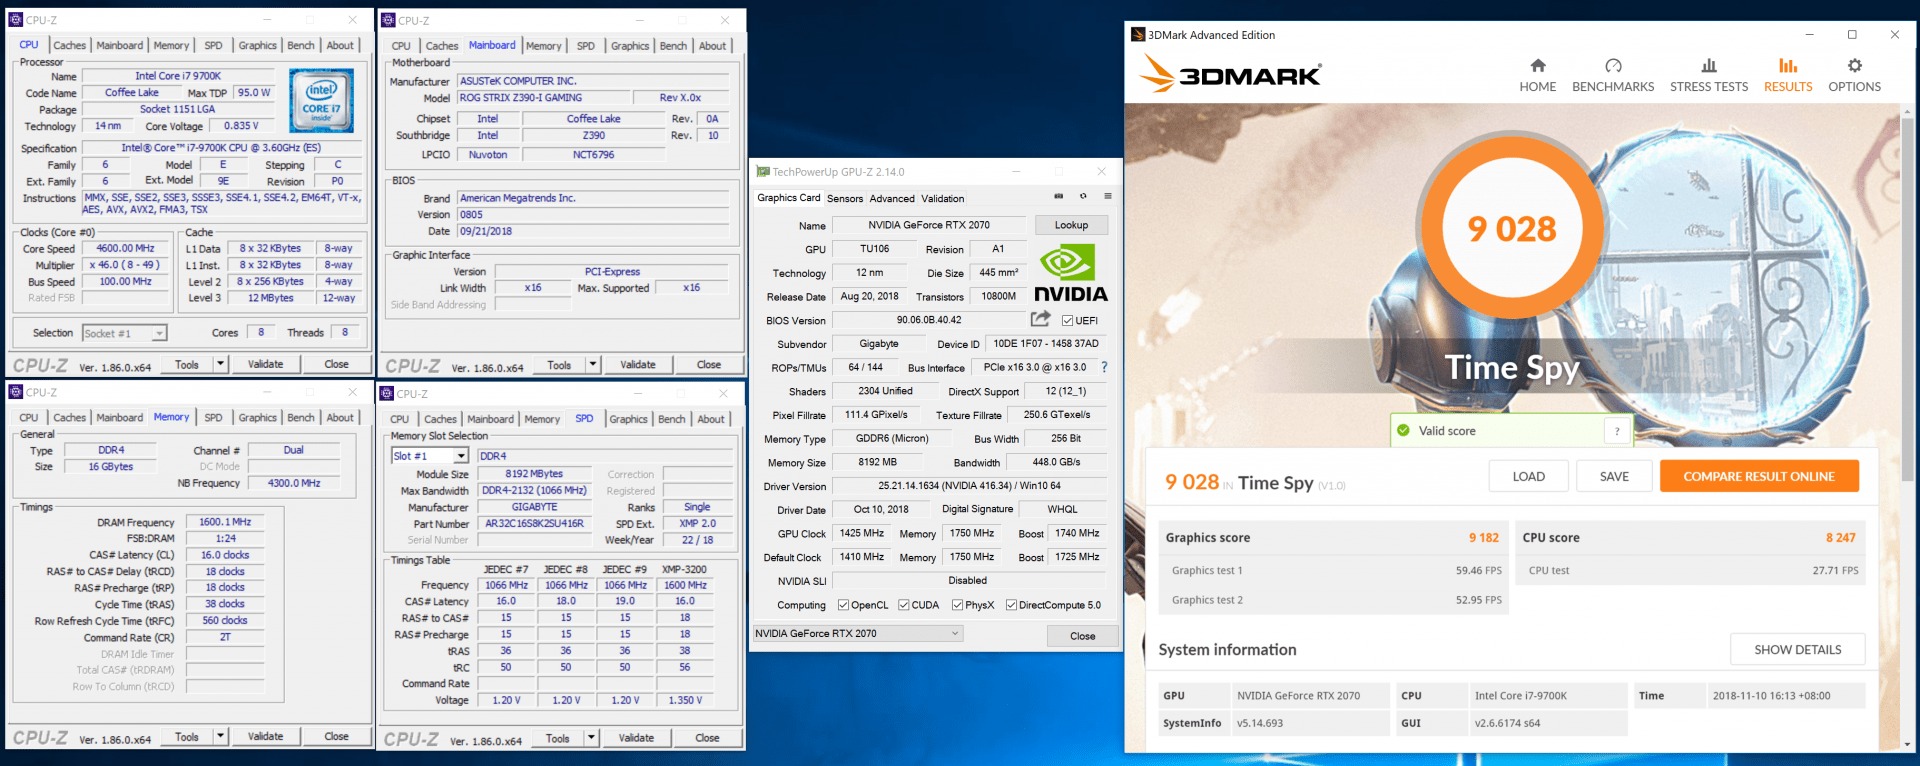Image resolution: width=1920 pixels, height=766 pixels.
Task: Click Compare Result Online button
Action: [1758, 477]
